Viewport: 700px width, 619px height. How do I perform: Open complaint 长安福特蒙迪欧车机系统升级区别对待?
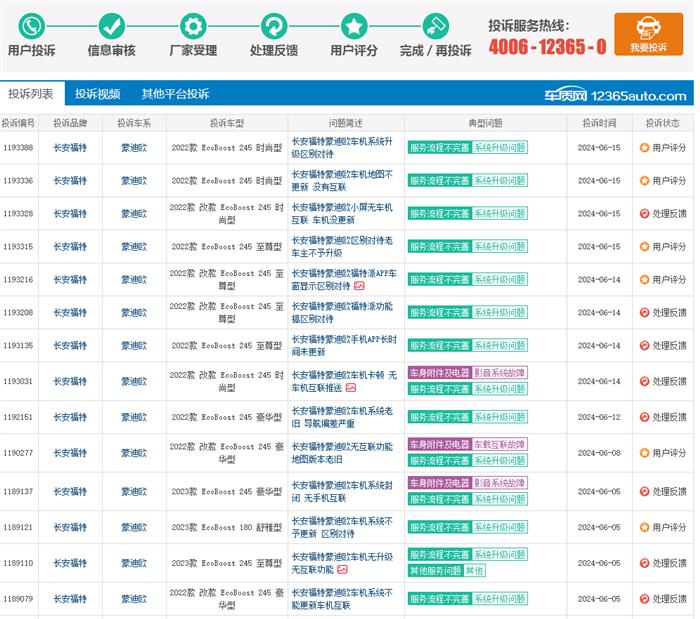(x=342, y=147)
